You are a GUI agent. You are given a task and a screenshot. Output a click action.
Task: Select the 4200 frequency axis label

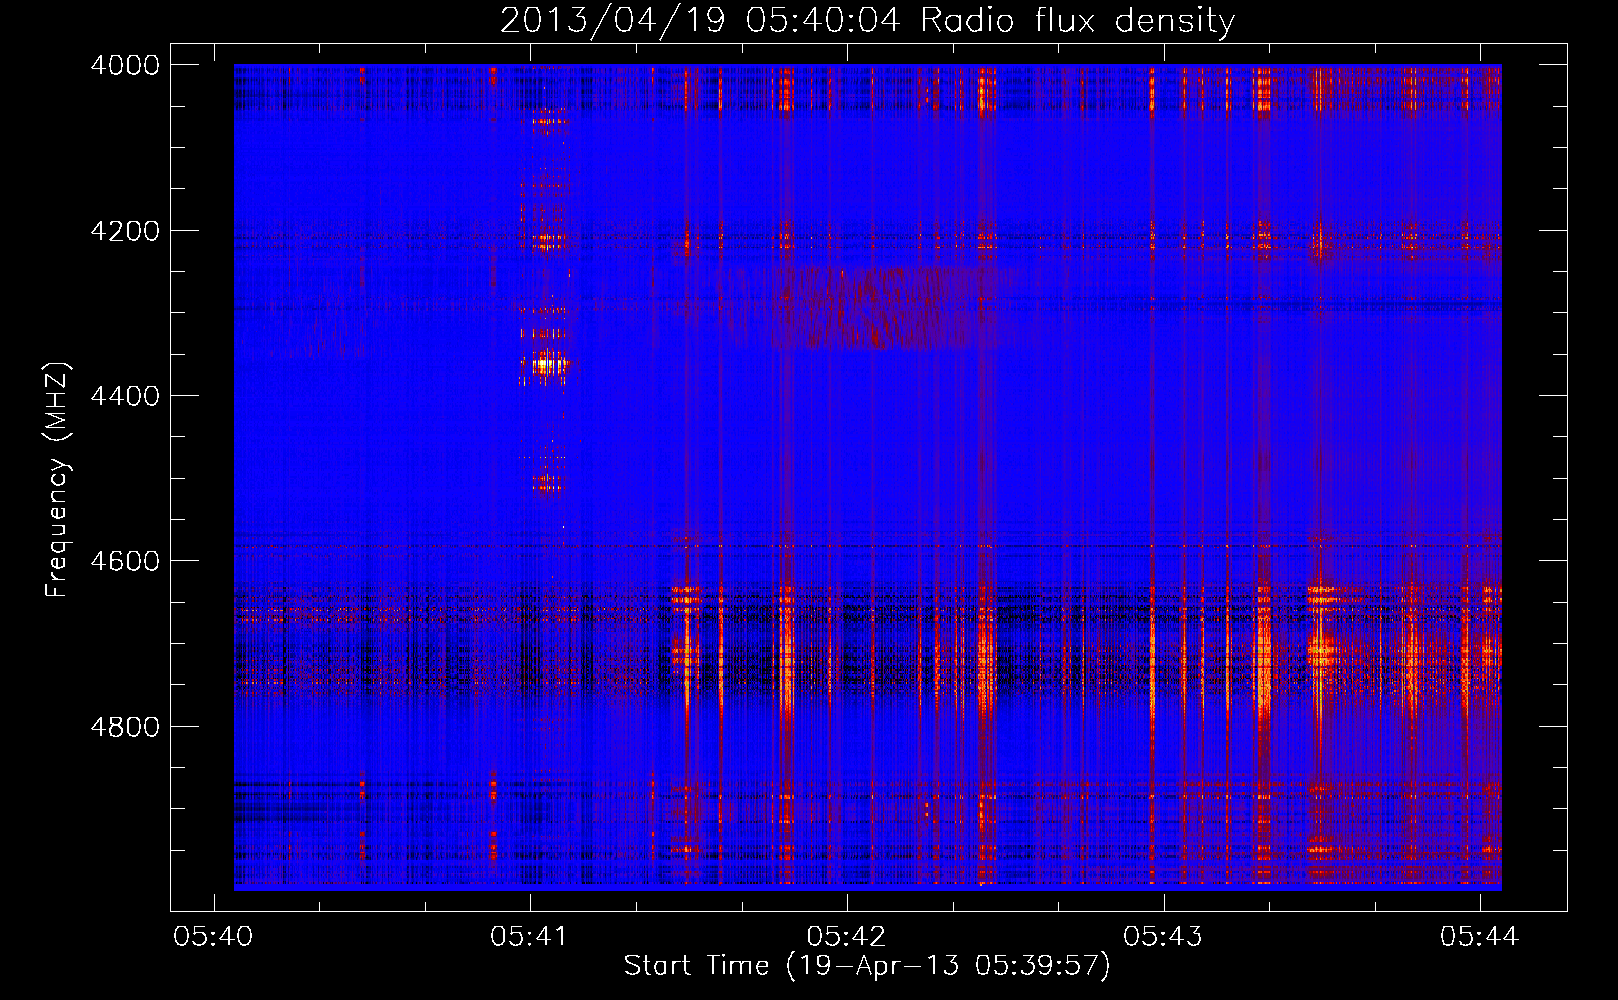[x=125, y=231]
